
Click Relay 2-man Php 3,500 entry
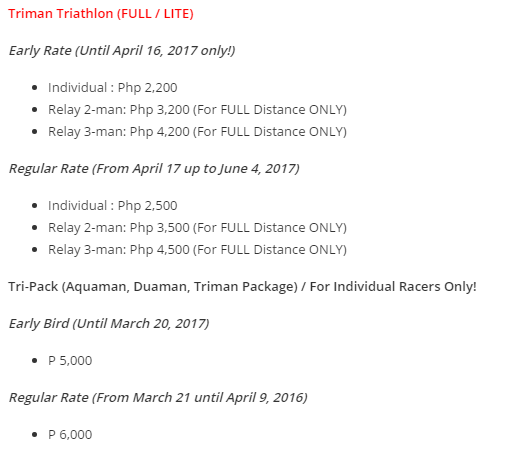[197, 228]
